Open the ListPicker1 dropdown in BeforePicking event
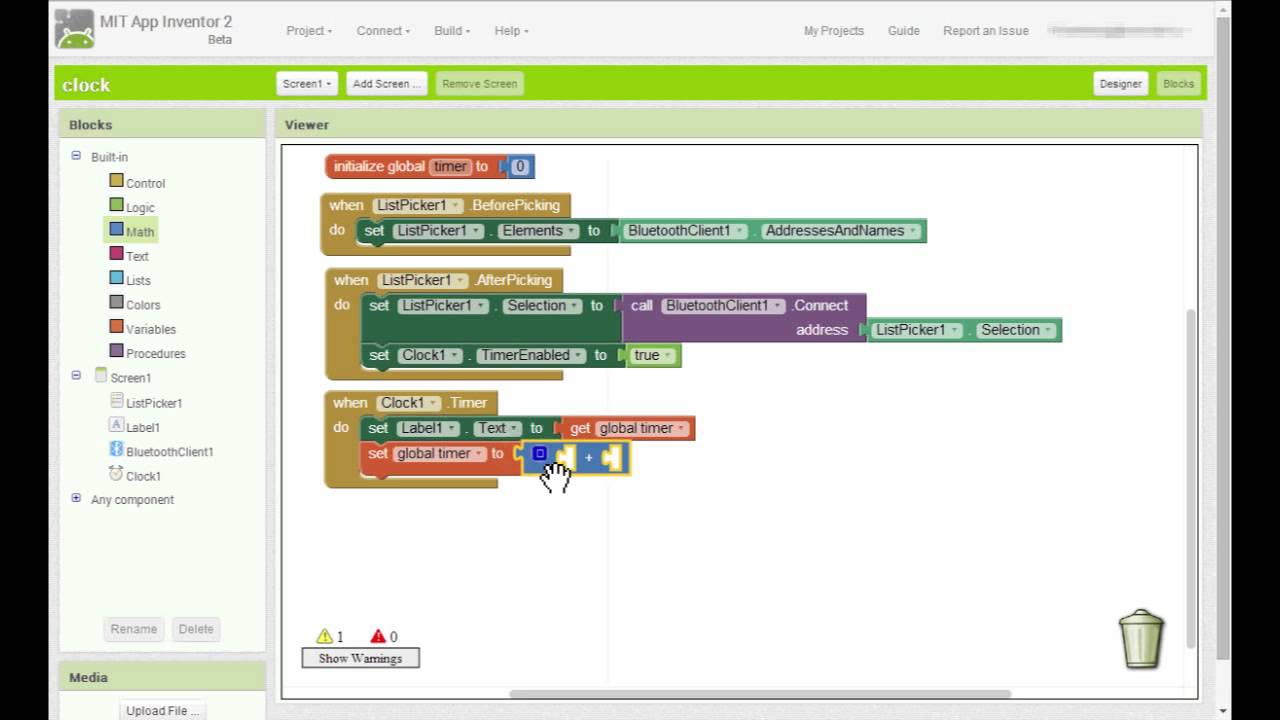 [418, 205]
